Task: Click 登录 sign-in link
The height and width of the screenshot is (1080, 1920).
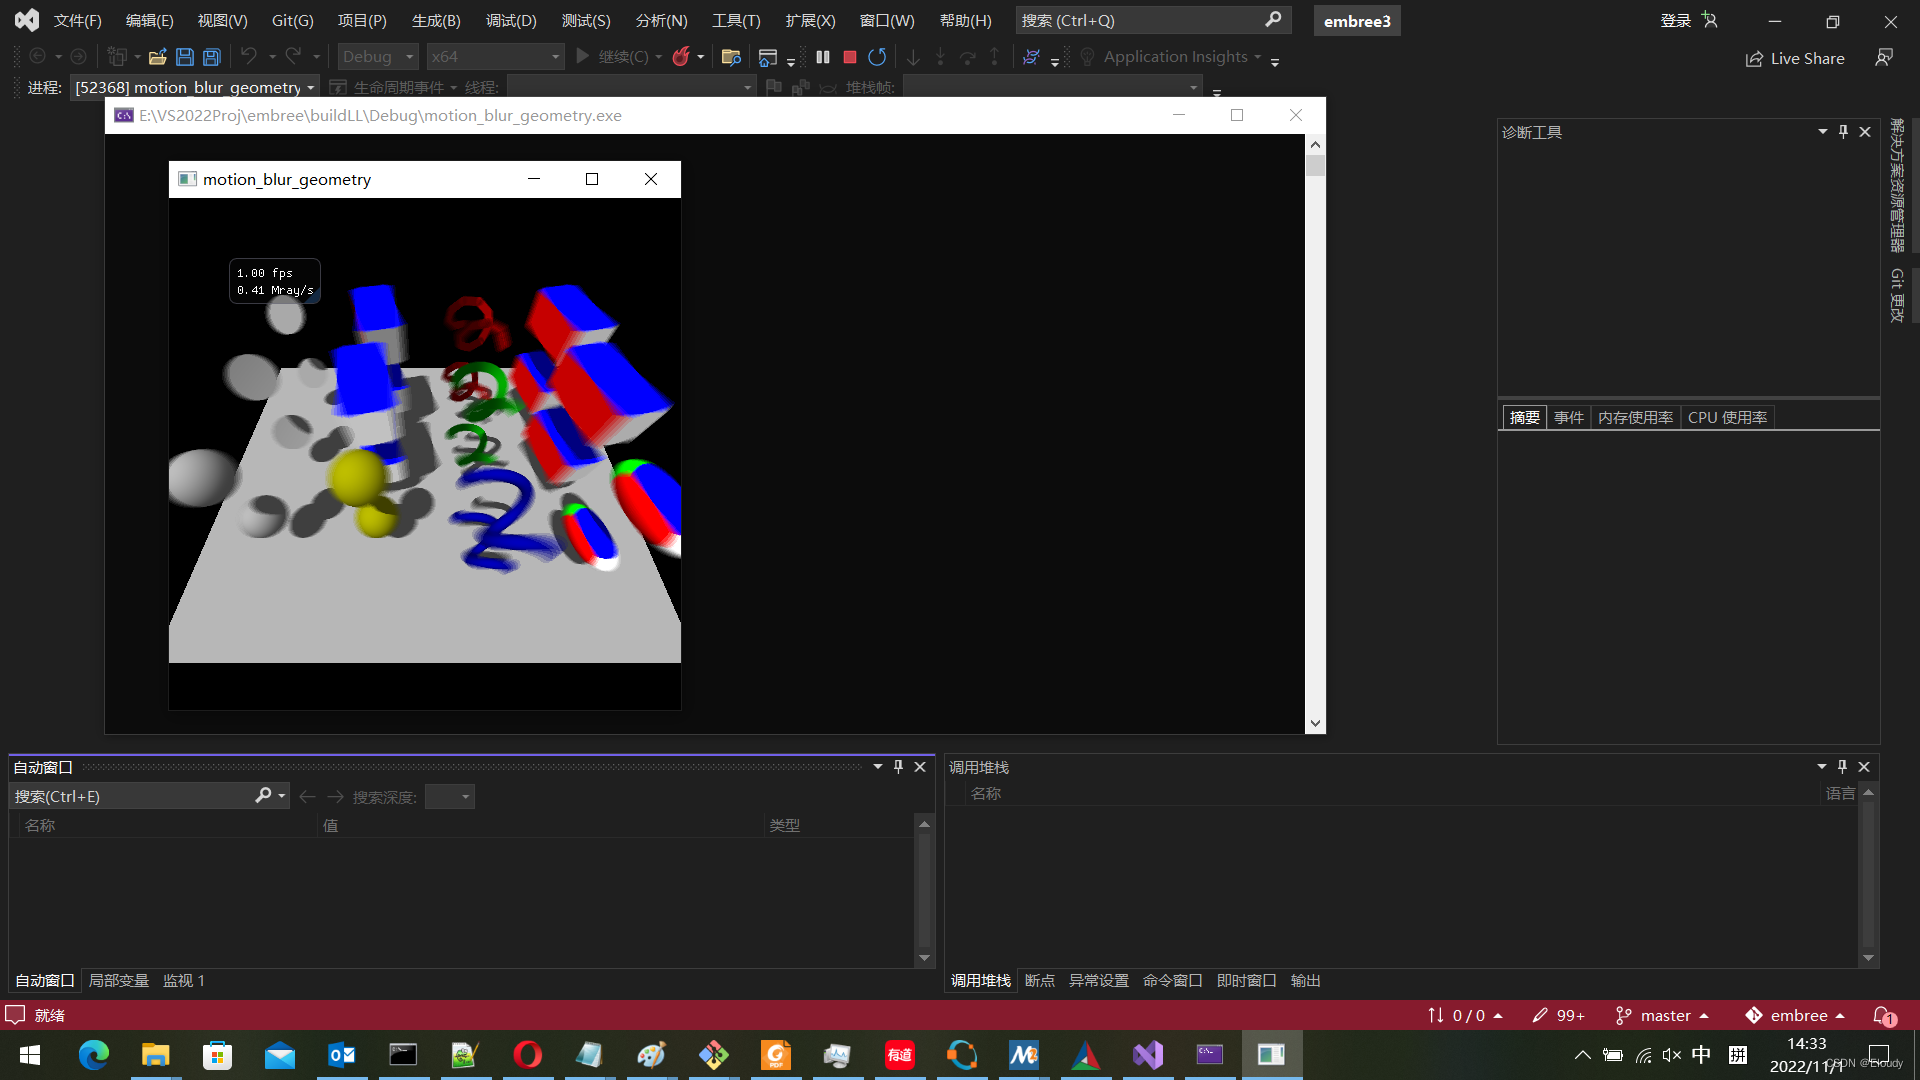Action: click(1675, 20)
